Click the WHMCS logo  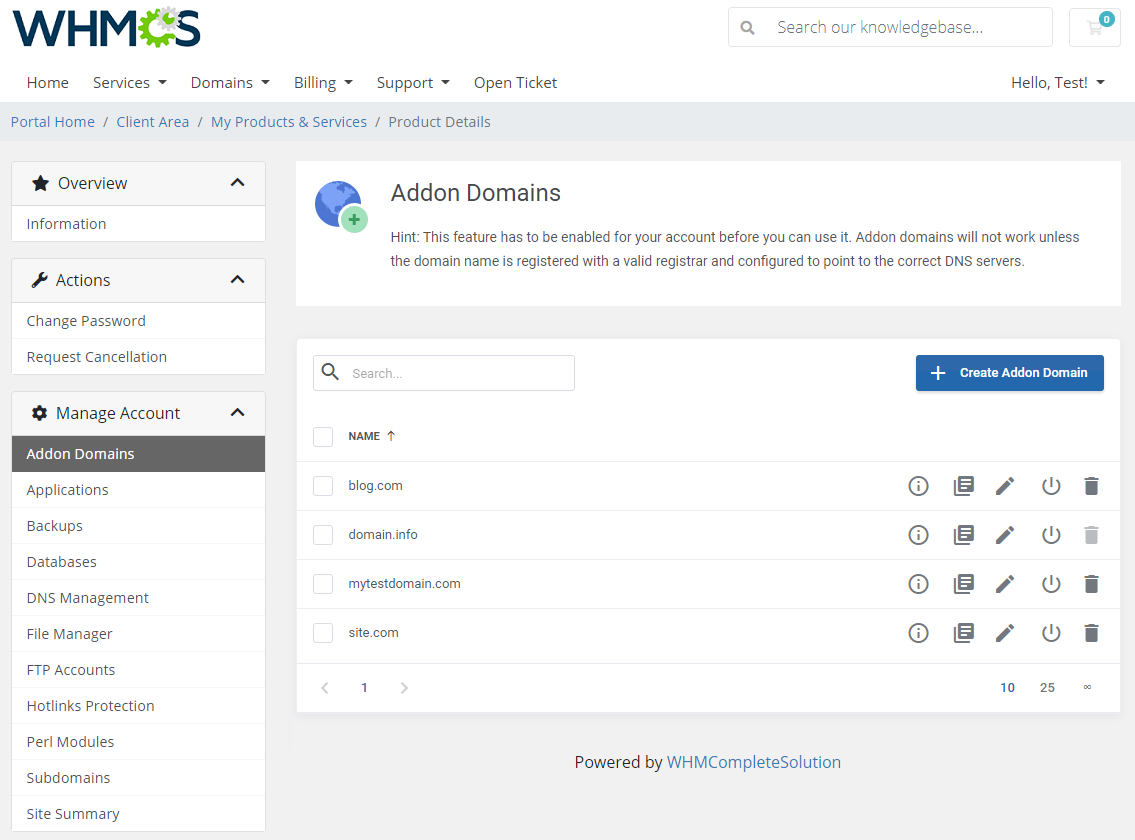pos(106,28)
